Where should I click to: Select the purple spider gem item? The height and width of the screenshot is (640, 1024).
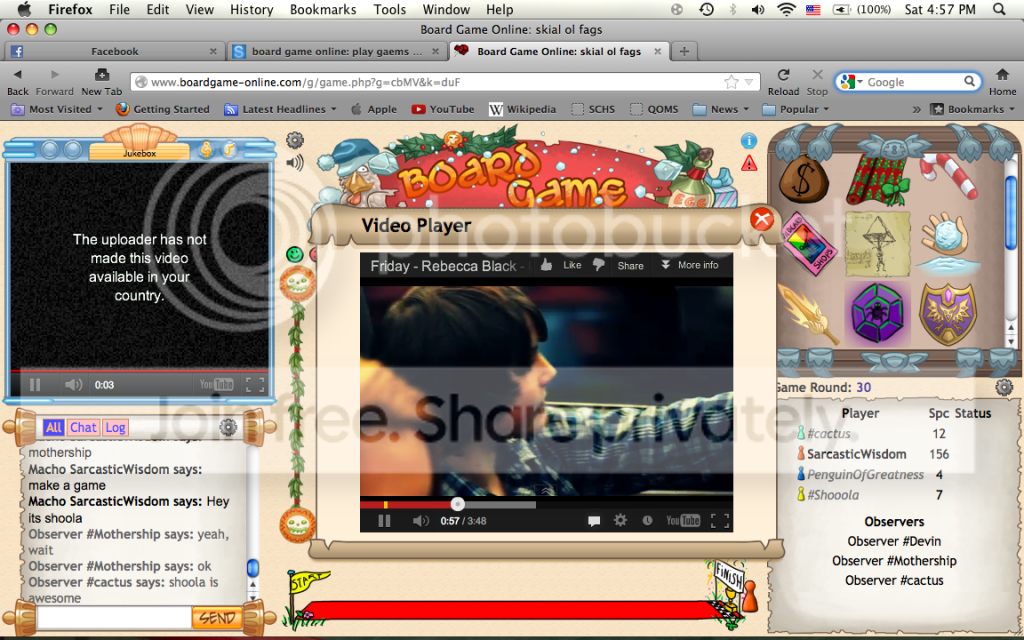[877, 314]
